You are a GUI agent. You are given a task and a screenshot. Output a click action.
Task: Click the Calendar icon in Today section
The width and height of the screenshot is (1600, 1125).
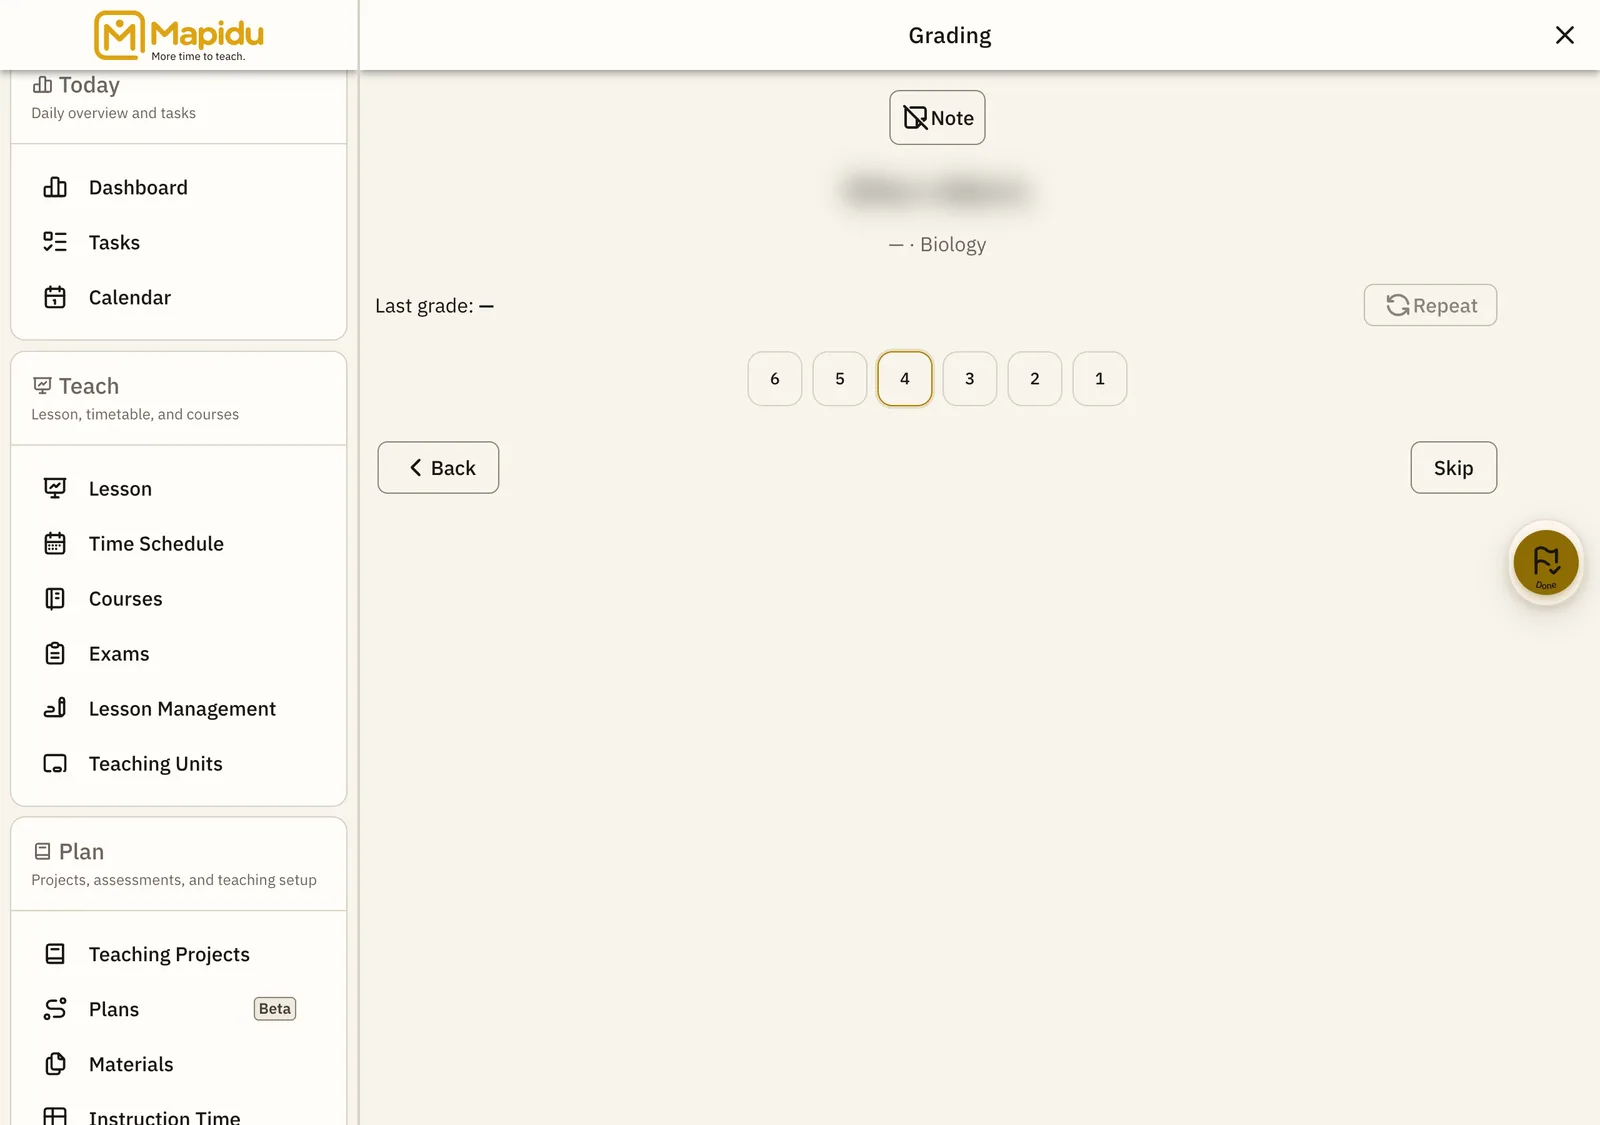(x=55, y=297)
